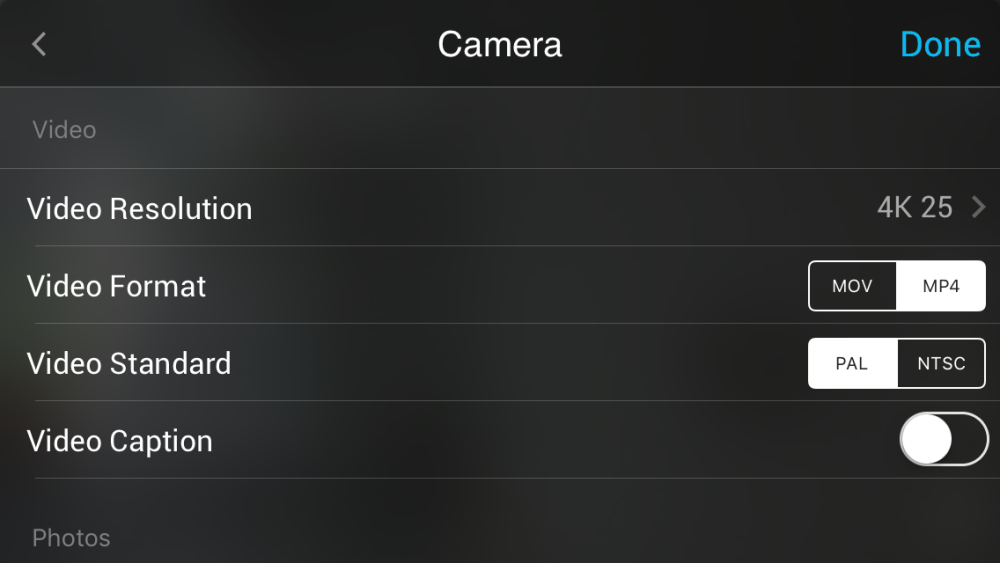Image resolution: width=1000 pixels, height=563 pixels.
Task: Select the 4K 25 resolution value
Action: [x=915, y=207]
